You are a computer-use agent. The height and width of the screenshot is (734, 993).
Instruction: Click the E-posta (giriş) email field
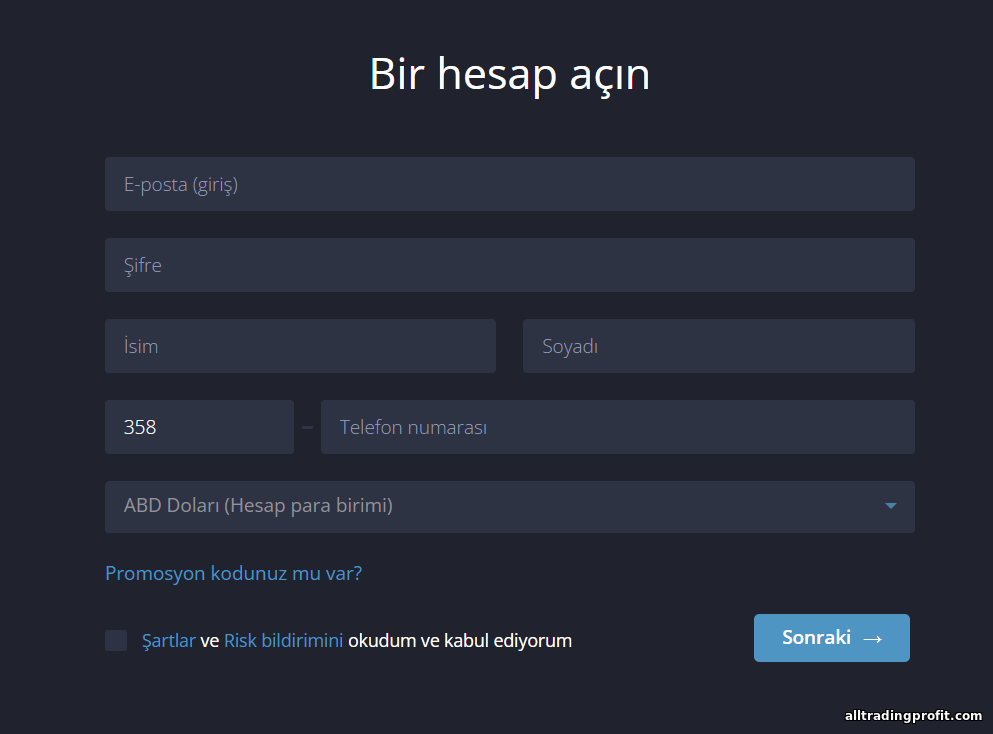(x=510, y=184)
